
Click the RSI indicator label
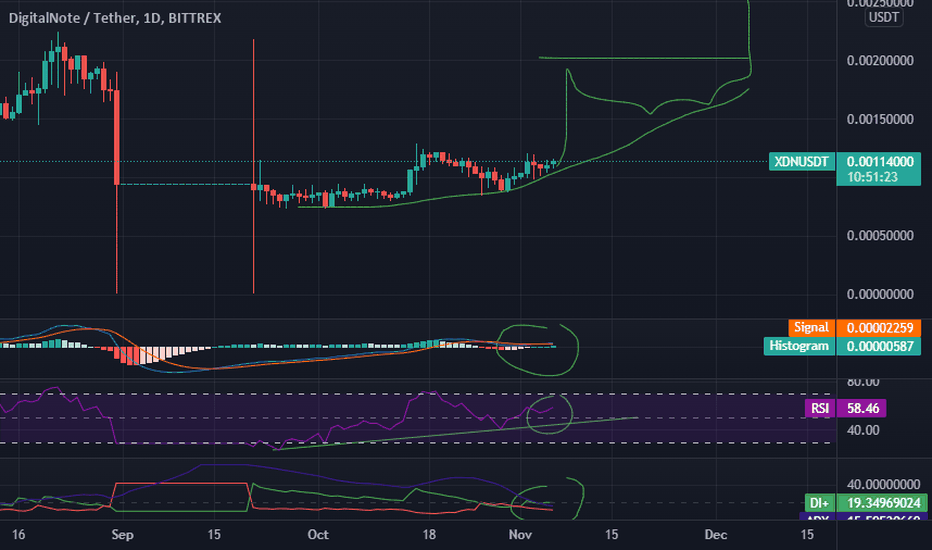[820, 408]
